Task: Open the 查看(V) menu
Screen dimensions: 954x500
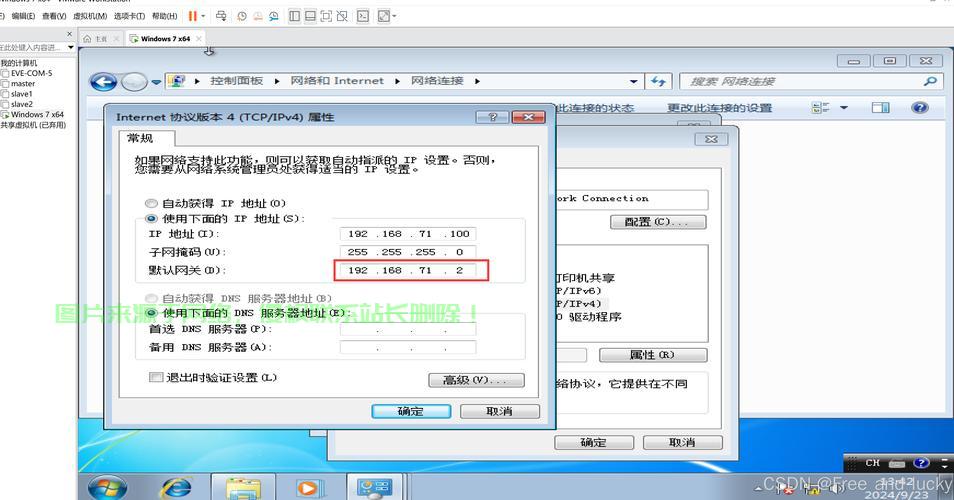Action: pyautogui.click(x=54, y=16)
